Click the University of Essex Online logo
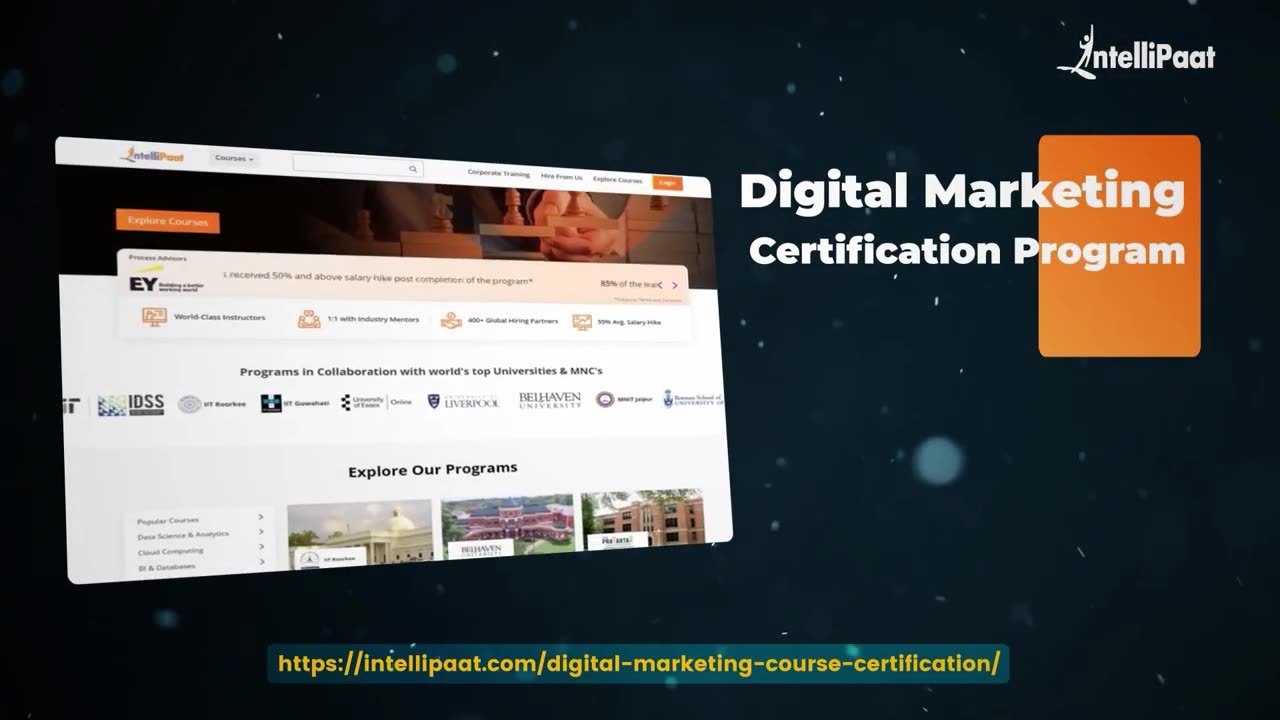 [x=376, y=402]
